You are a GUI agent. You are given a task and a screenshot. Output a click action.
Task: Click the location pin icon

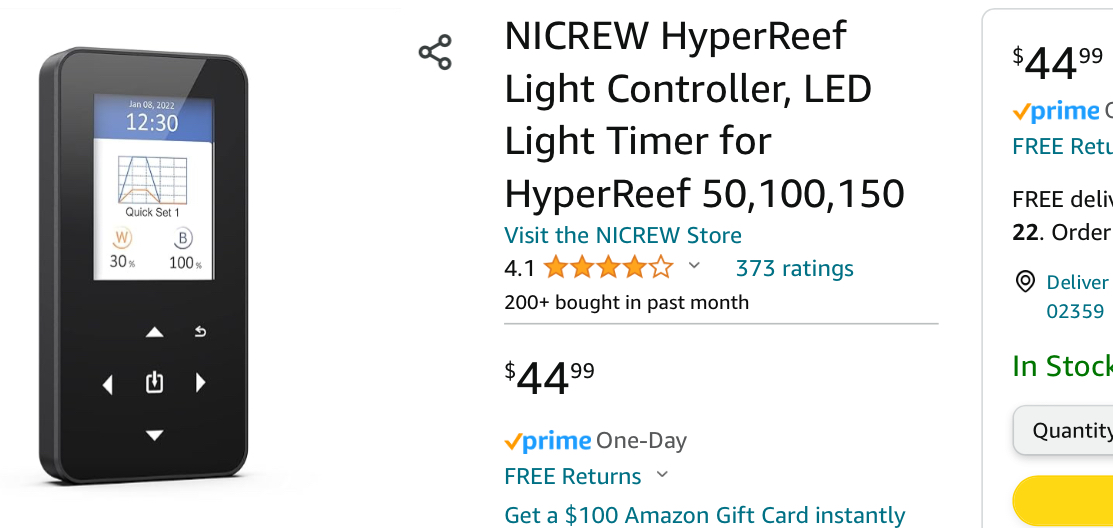tap(1025, 282)
